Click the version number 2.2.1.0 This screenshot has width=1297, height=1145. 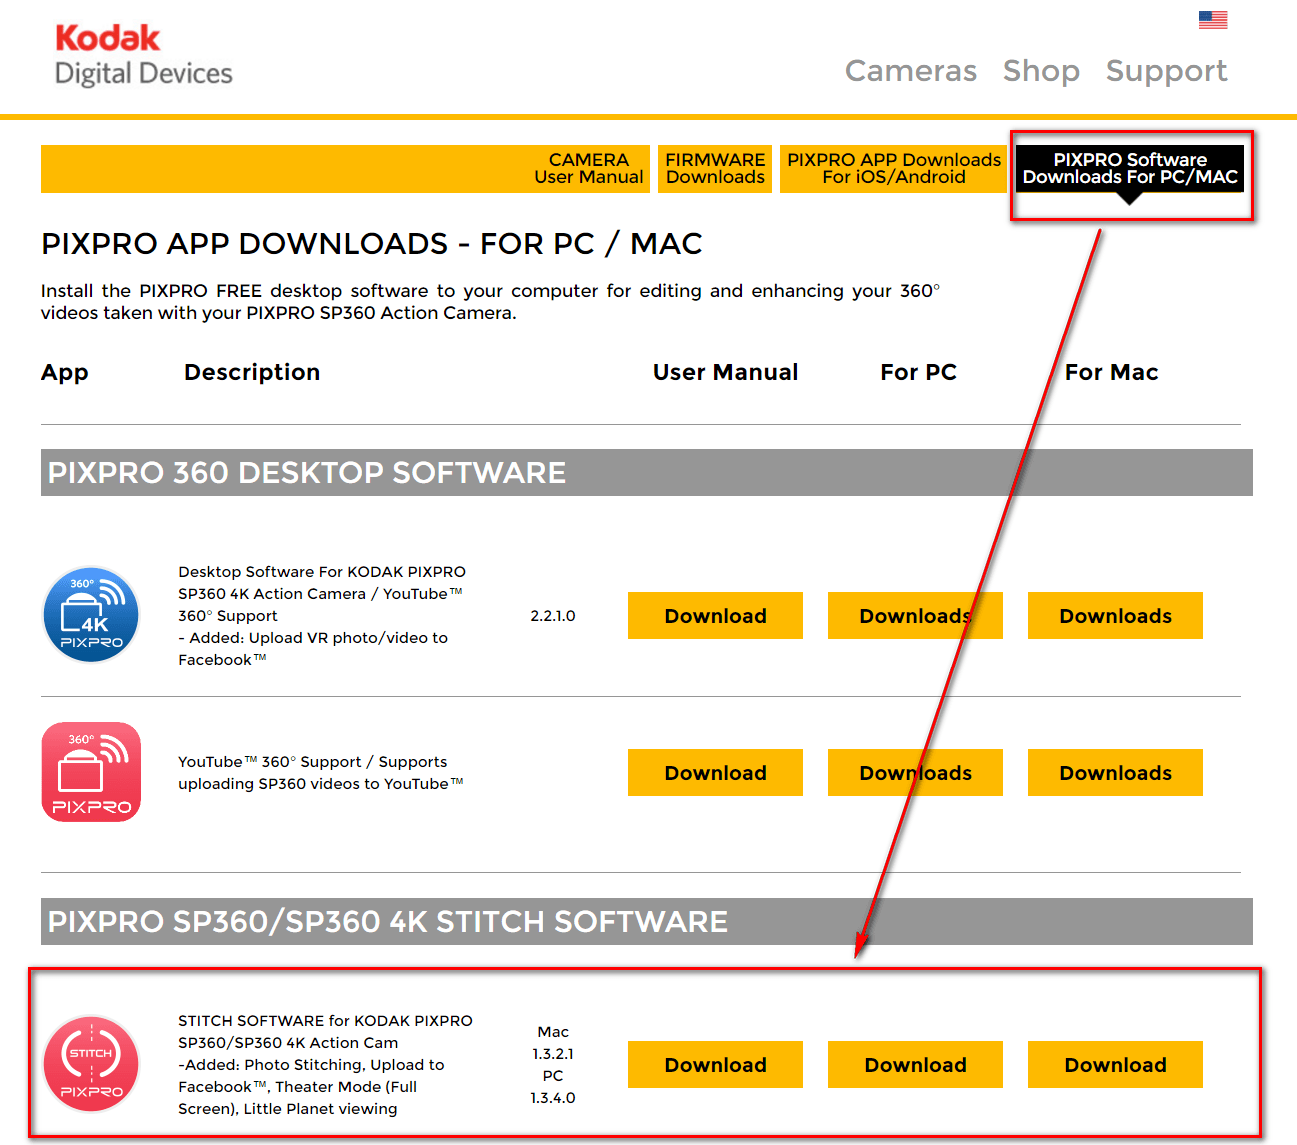[553, 616]
